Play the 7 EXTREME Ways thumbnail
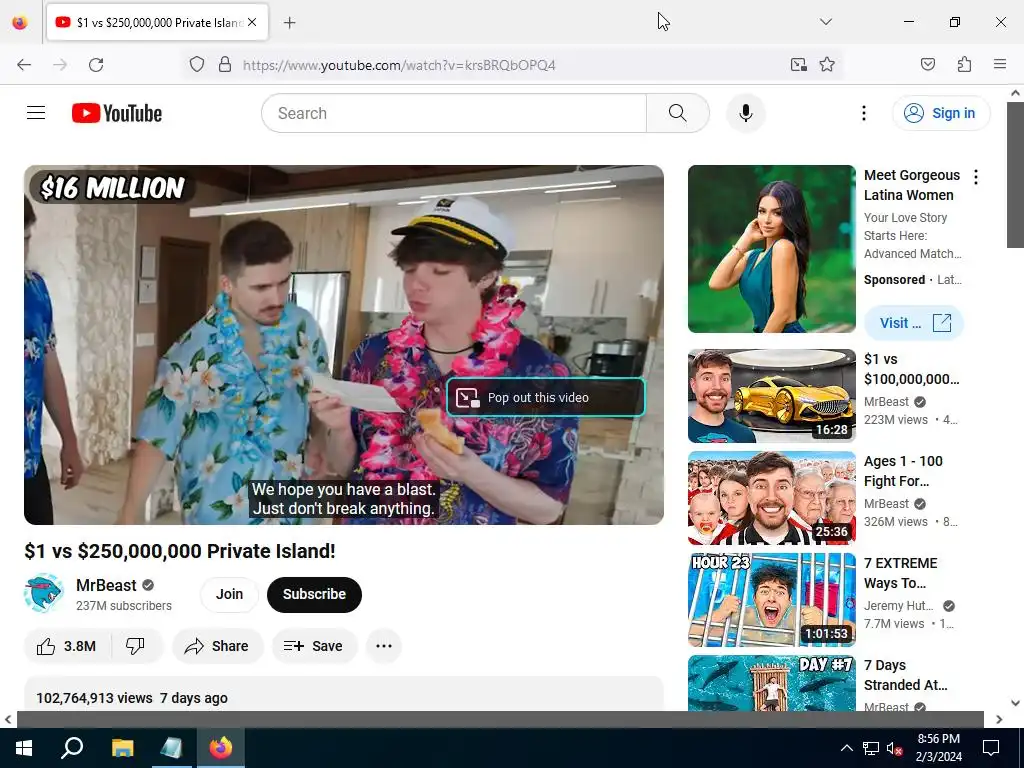Viewport: 1024px width, 768px height. [771, 600]
